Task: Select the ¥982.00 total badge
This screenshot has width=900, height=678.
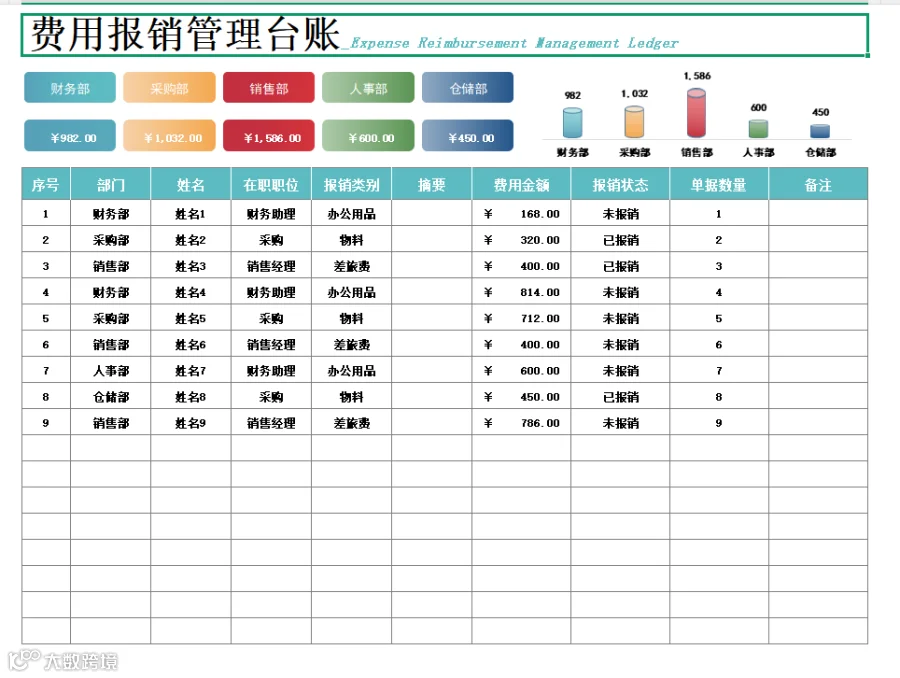Action: 70,135
